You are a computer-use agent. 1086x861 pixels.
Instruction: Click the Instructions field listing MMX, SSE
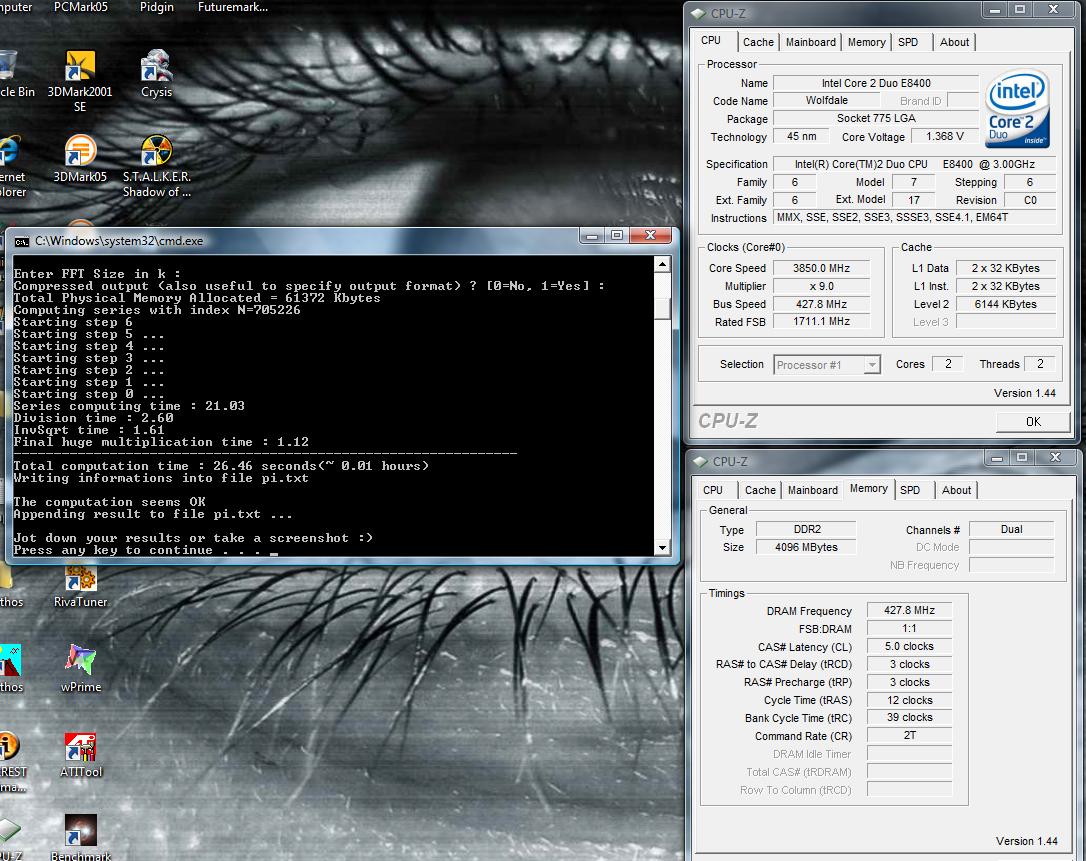(x=914, y=218)
